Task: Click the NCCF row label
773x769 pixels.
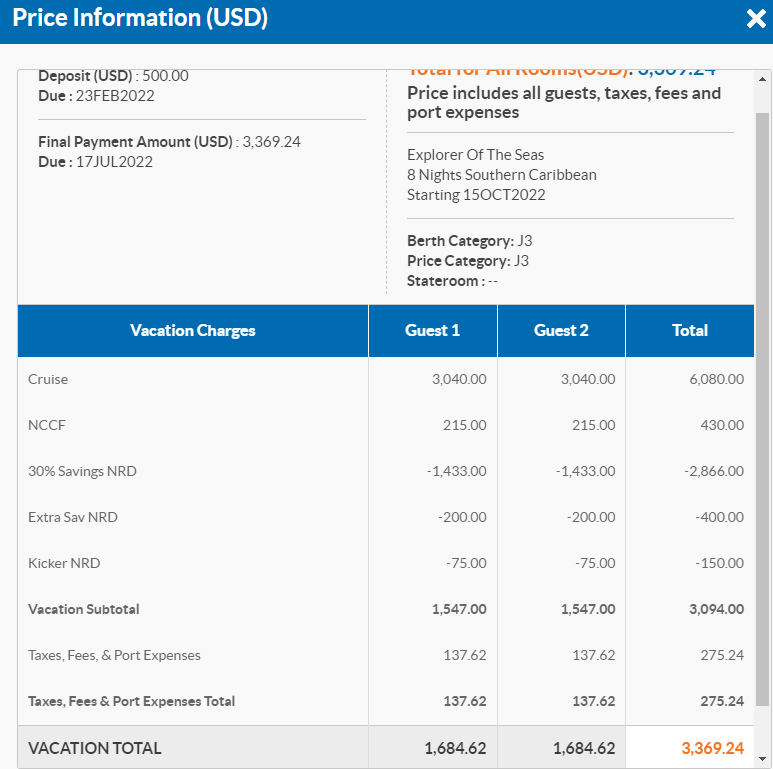Action: tap(47, 425)
